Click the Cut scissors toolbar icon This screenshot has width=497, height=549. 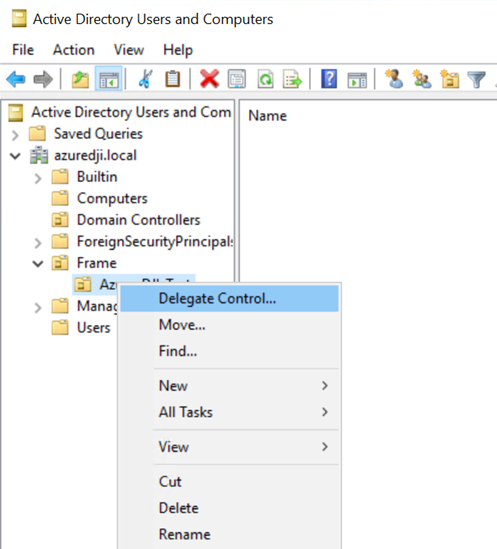(x=145, y=79)
